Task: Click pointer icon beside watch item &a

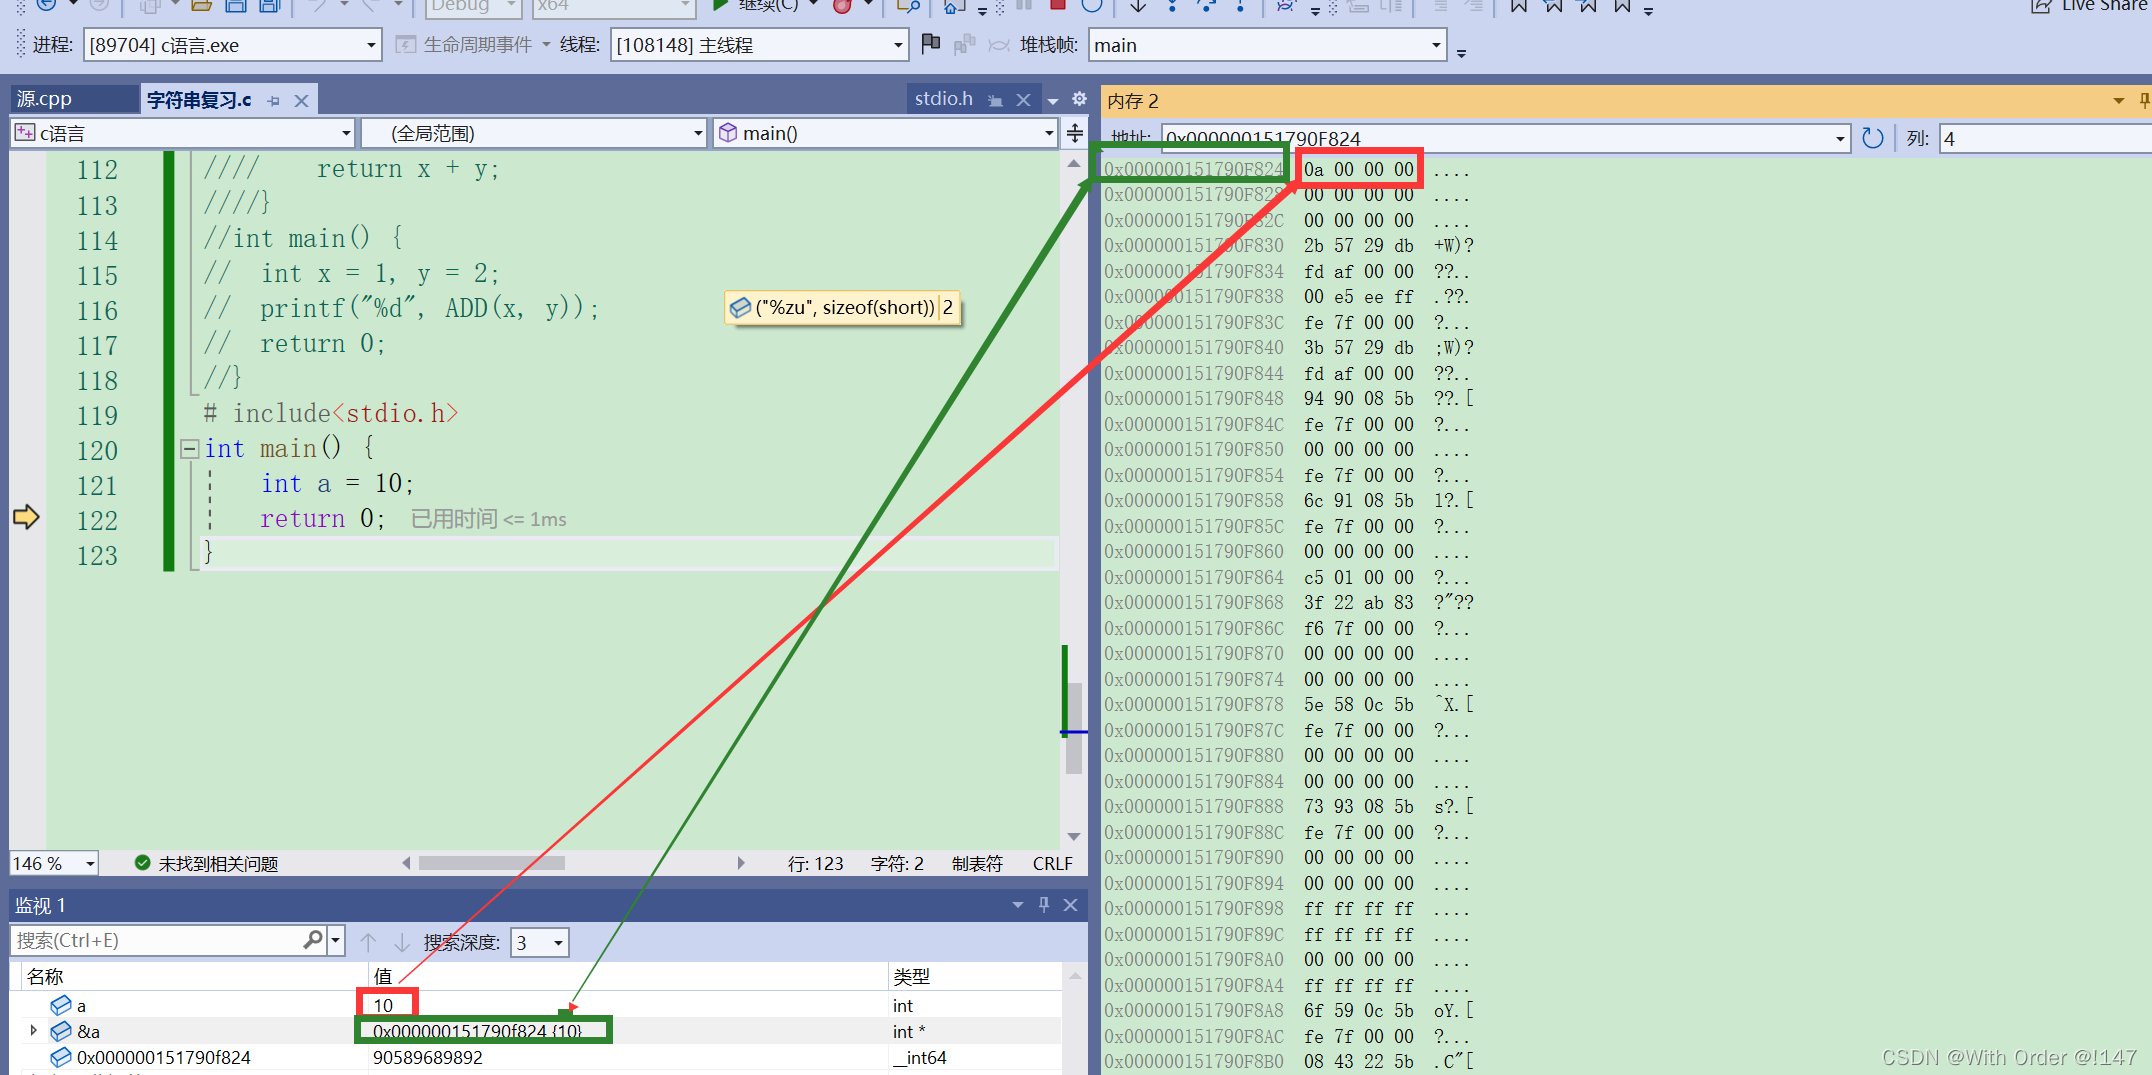Action: (60, 1031)
